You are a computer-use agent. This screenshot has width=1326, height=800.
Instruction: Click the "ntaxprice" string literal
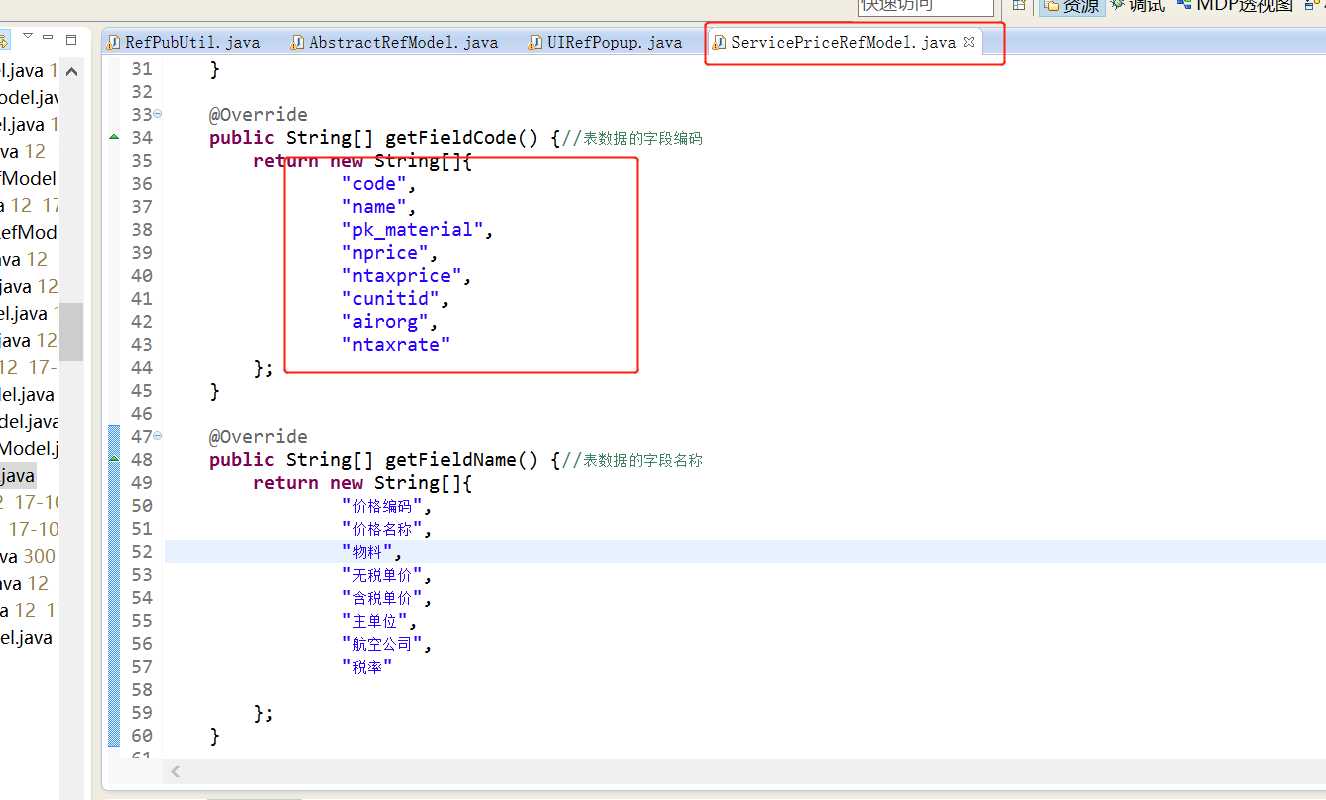click(x=402, y=276)
